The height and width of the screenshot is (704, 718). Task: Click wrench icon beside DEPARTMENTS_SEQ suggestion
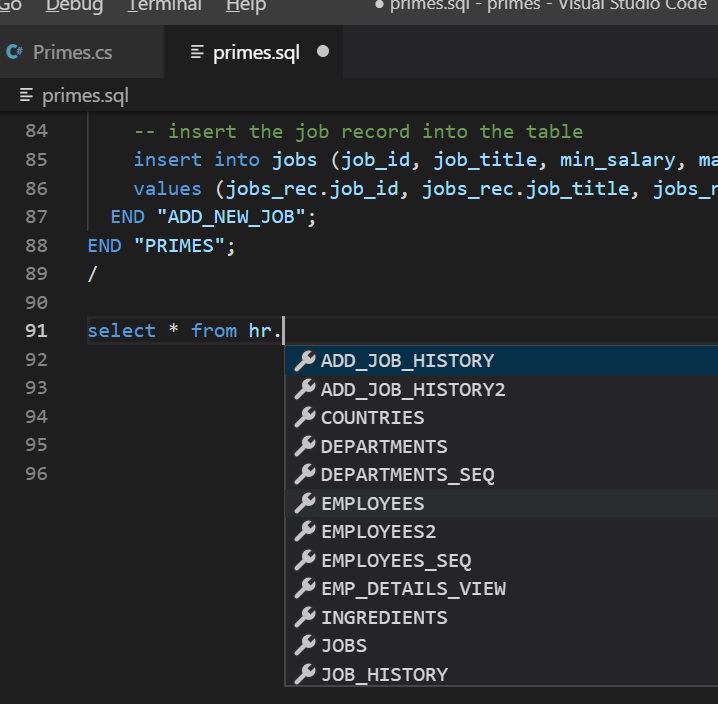click(x=305, y=475)
